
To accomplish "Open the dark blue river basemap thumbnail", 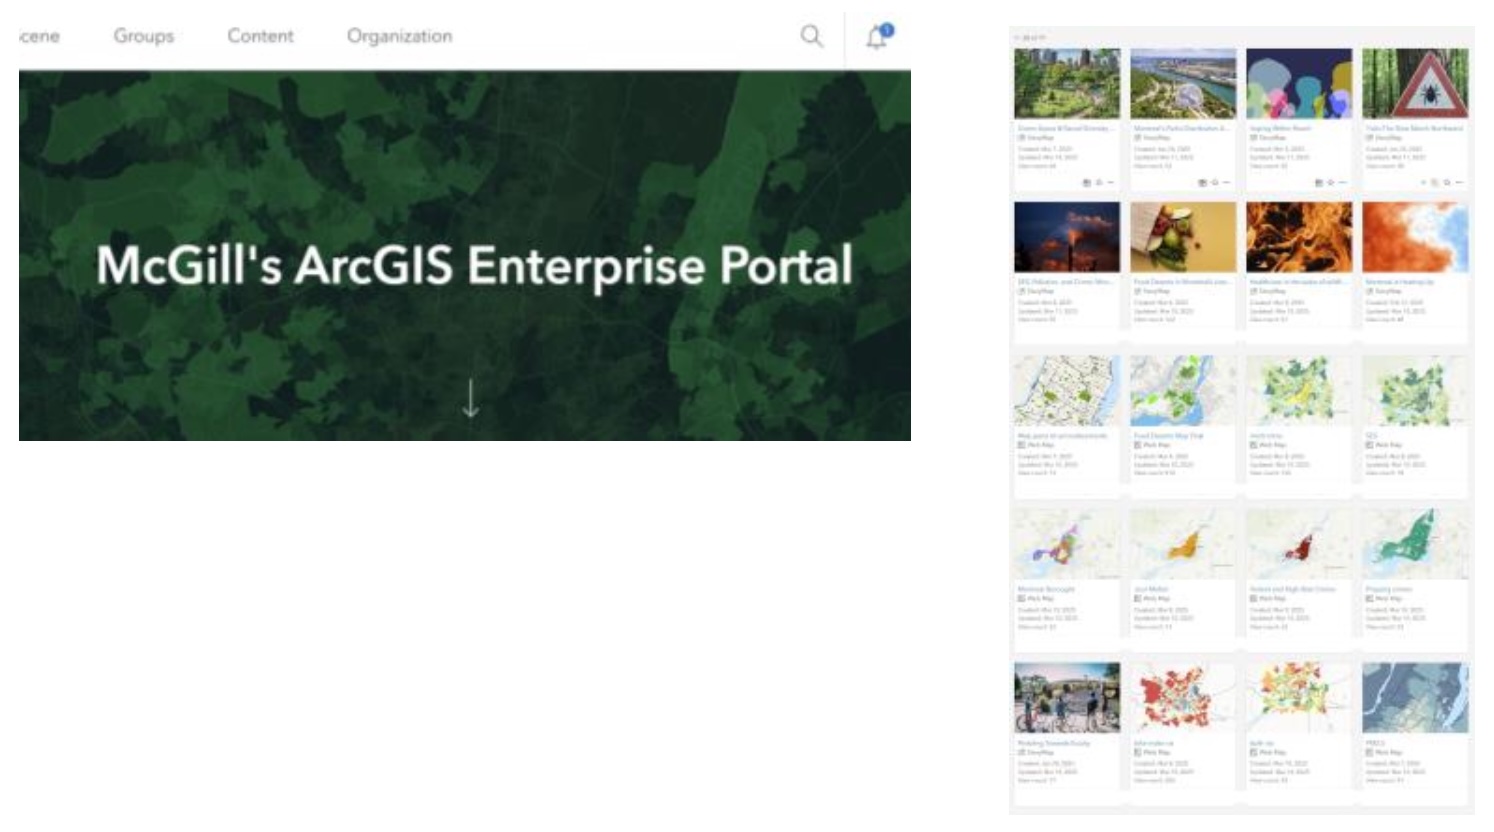I will [x=1415, y=697].
